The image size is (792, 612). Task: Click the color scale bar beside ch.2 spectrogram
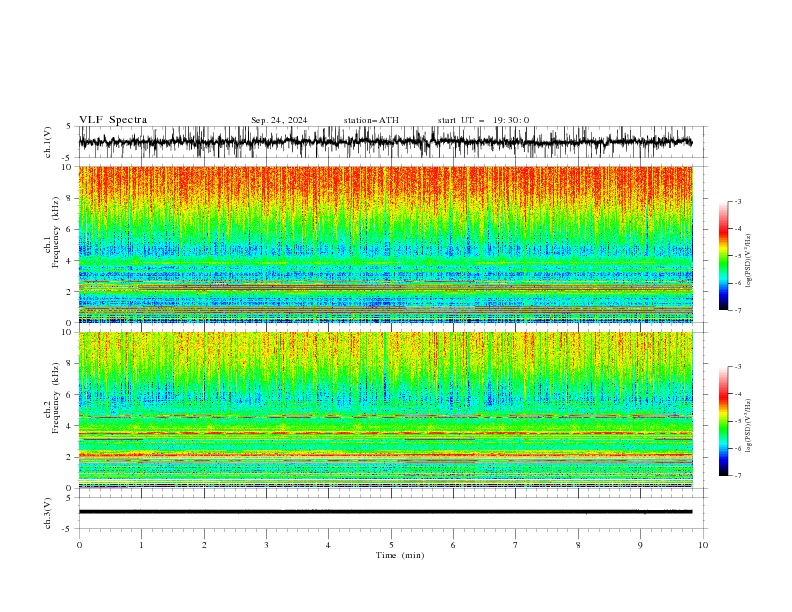(723, 421)
